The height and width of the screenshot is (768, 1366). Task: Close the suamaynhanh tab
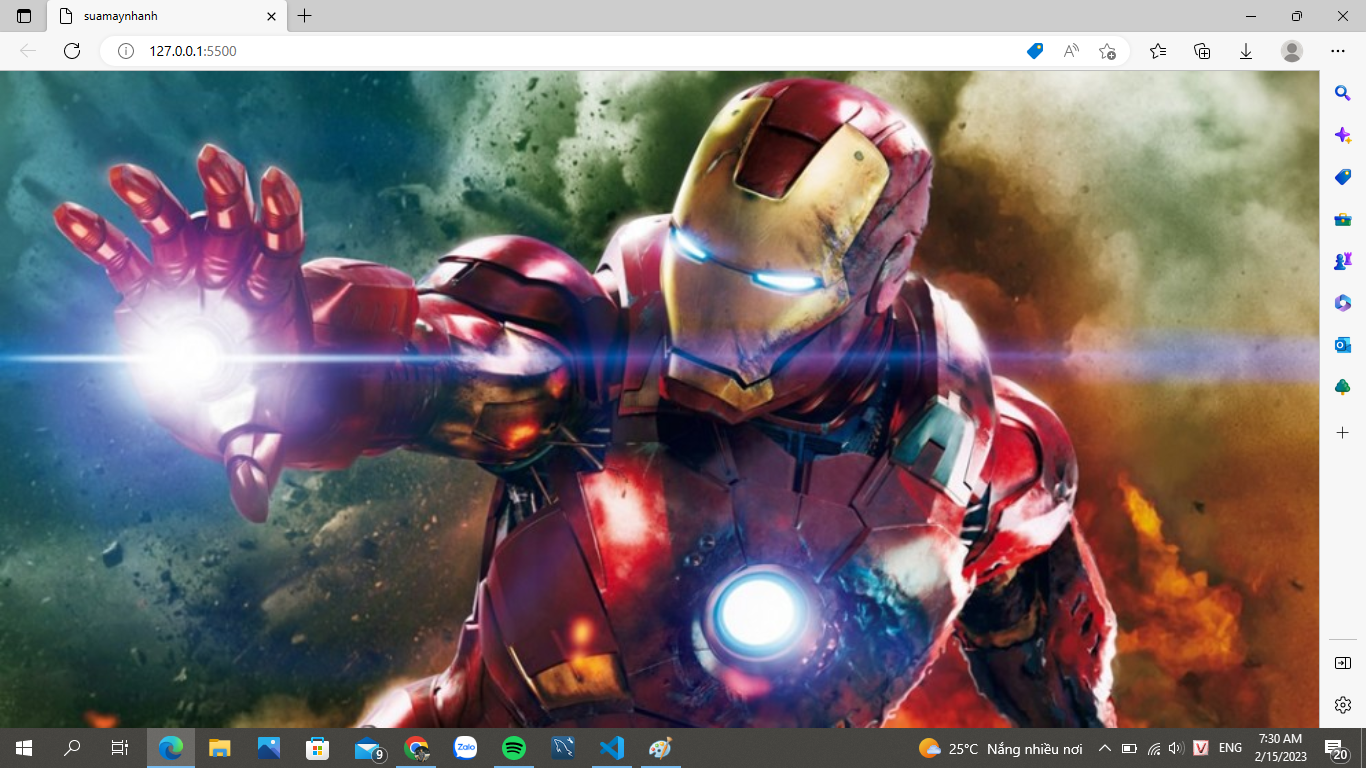(271, 16)
